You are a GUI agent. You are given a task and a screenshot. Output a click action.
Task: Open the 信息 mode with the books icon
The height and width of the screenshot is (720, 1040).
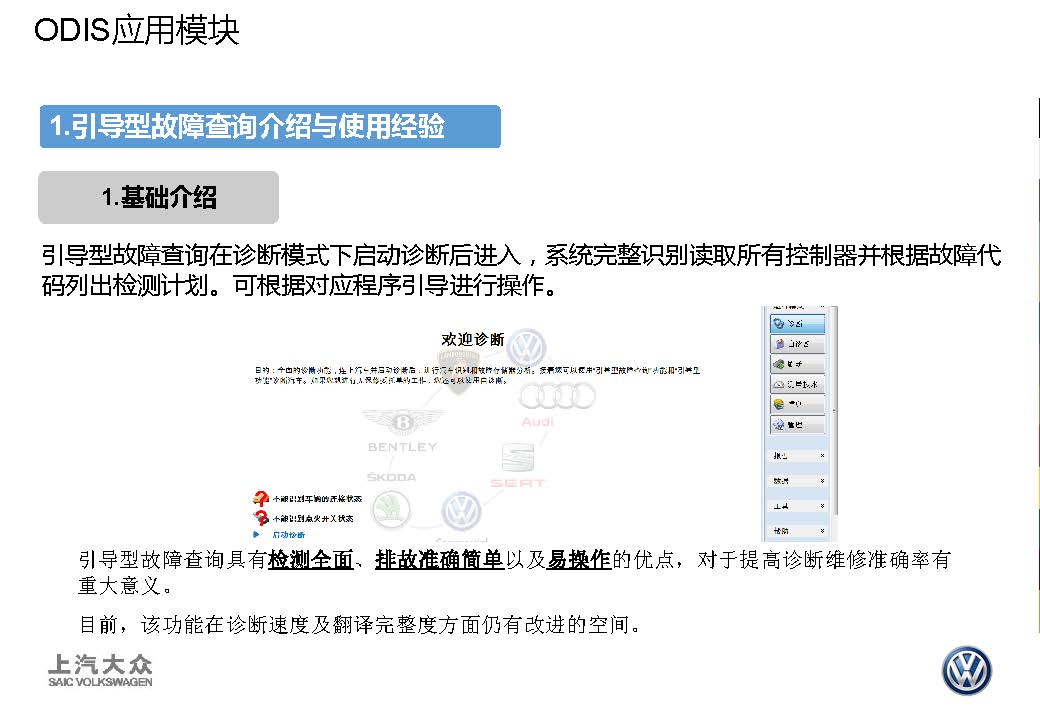797,404
